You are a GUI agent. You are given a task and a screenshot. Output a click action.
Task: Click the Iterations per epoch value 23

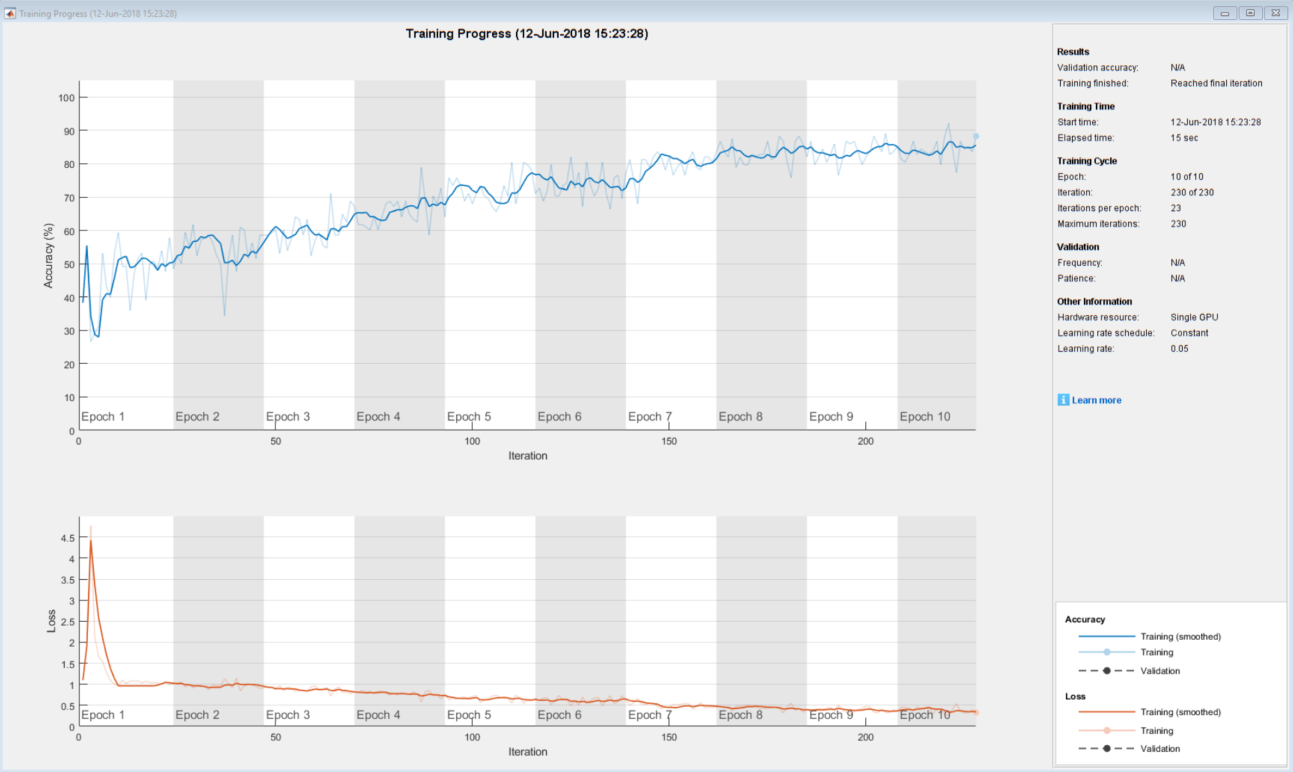click(1176, 208)
